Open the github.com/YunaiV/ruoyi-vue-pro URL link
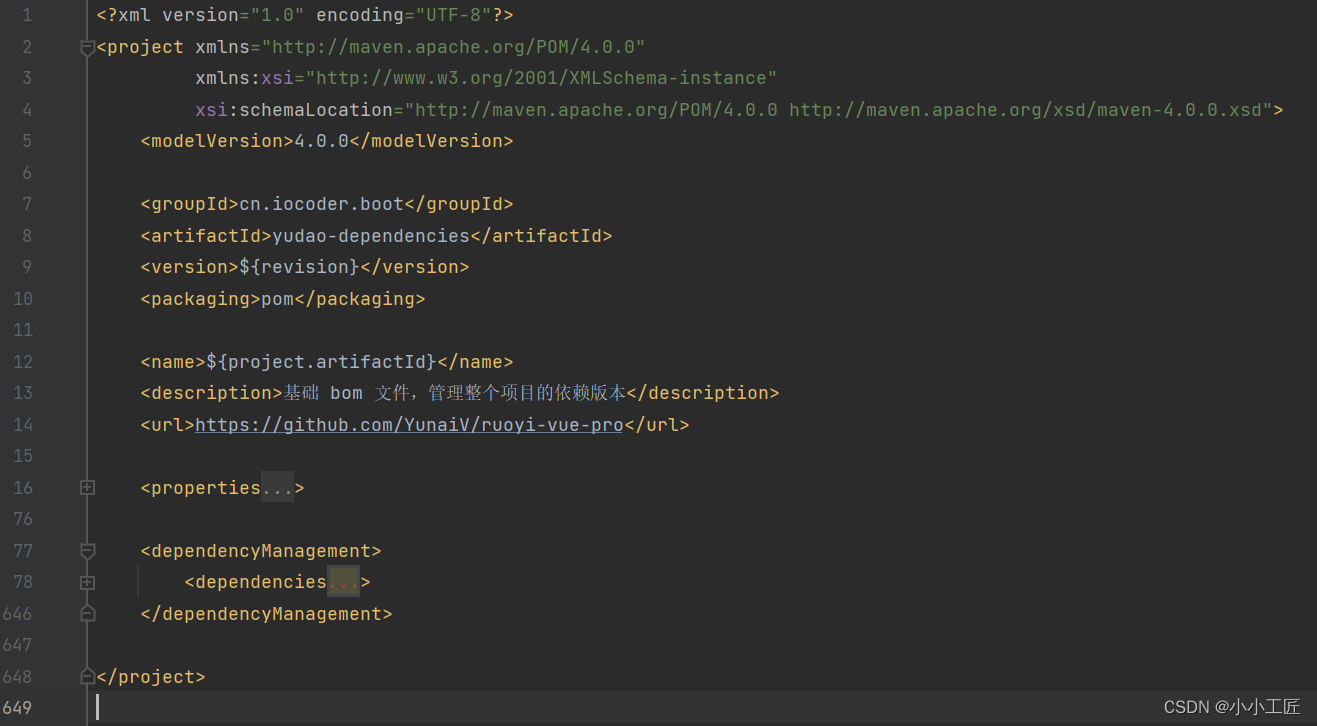 [409, 425]
